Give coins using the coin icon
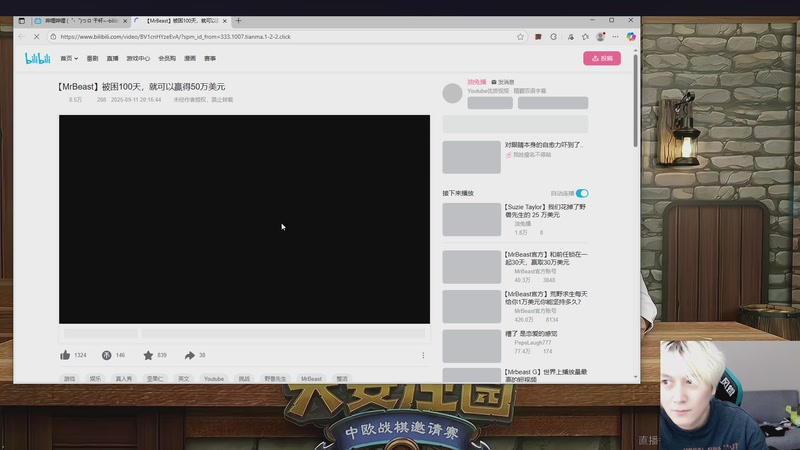 coord(106,355)
